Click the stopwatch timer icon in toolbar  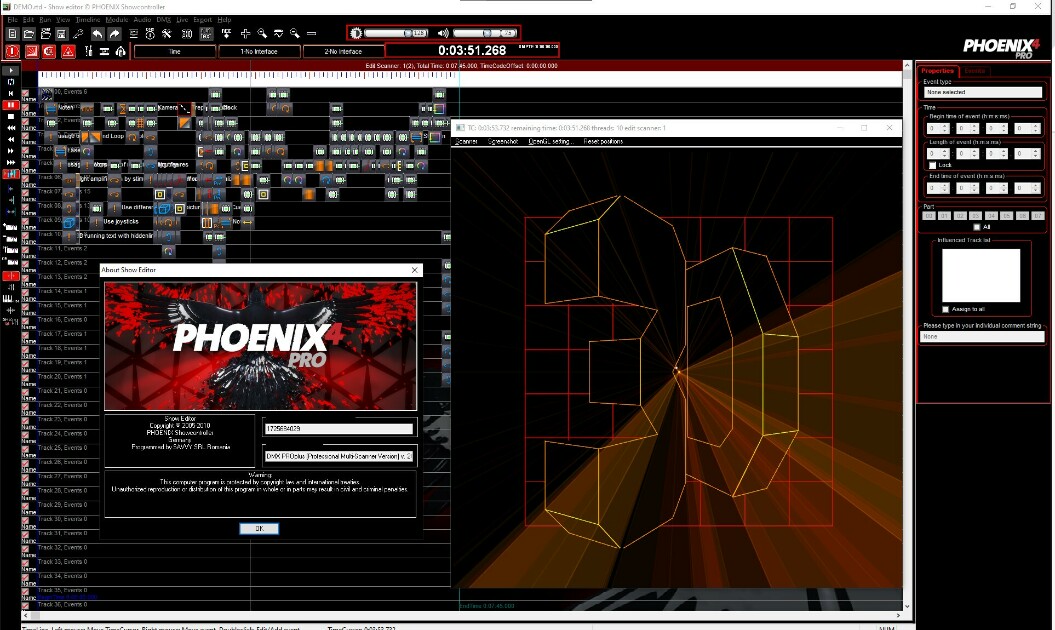click(151, 34)
